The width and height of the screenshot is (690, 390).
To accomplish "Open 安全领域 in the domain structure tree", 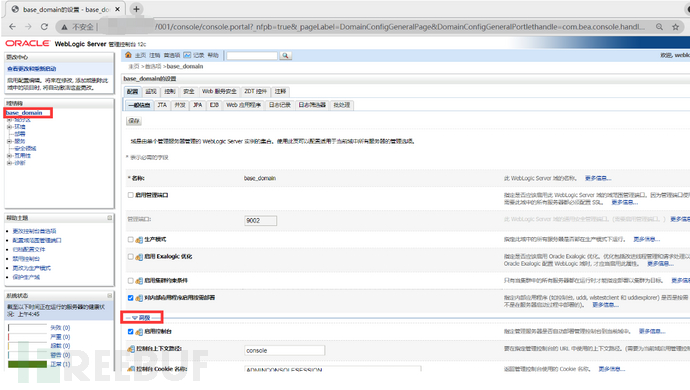I will [x=26, y=148].
